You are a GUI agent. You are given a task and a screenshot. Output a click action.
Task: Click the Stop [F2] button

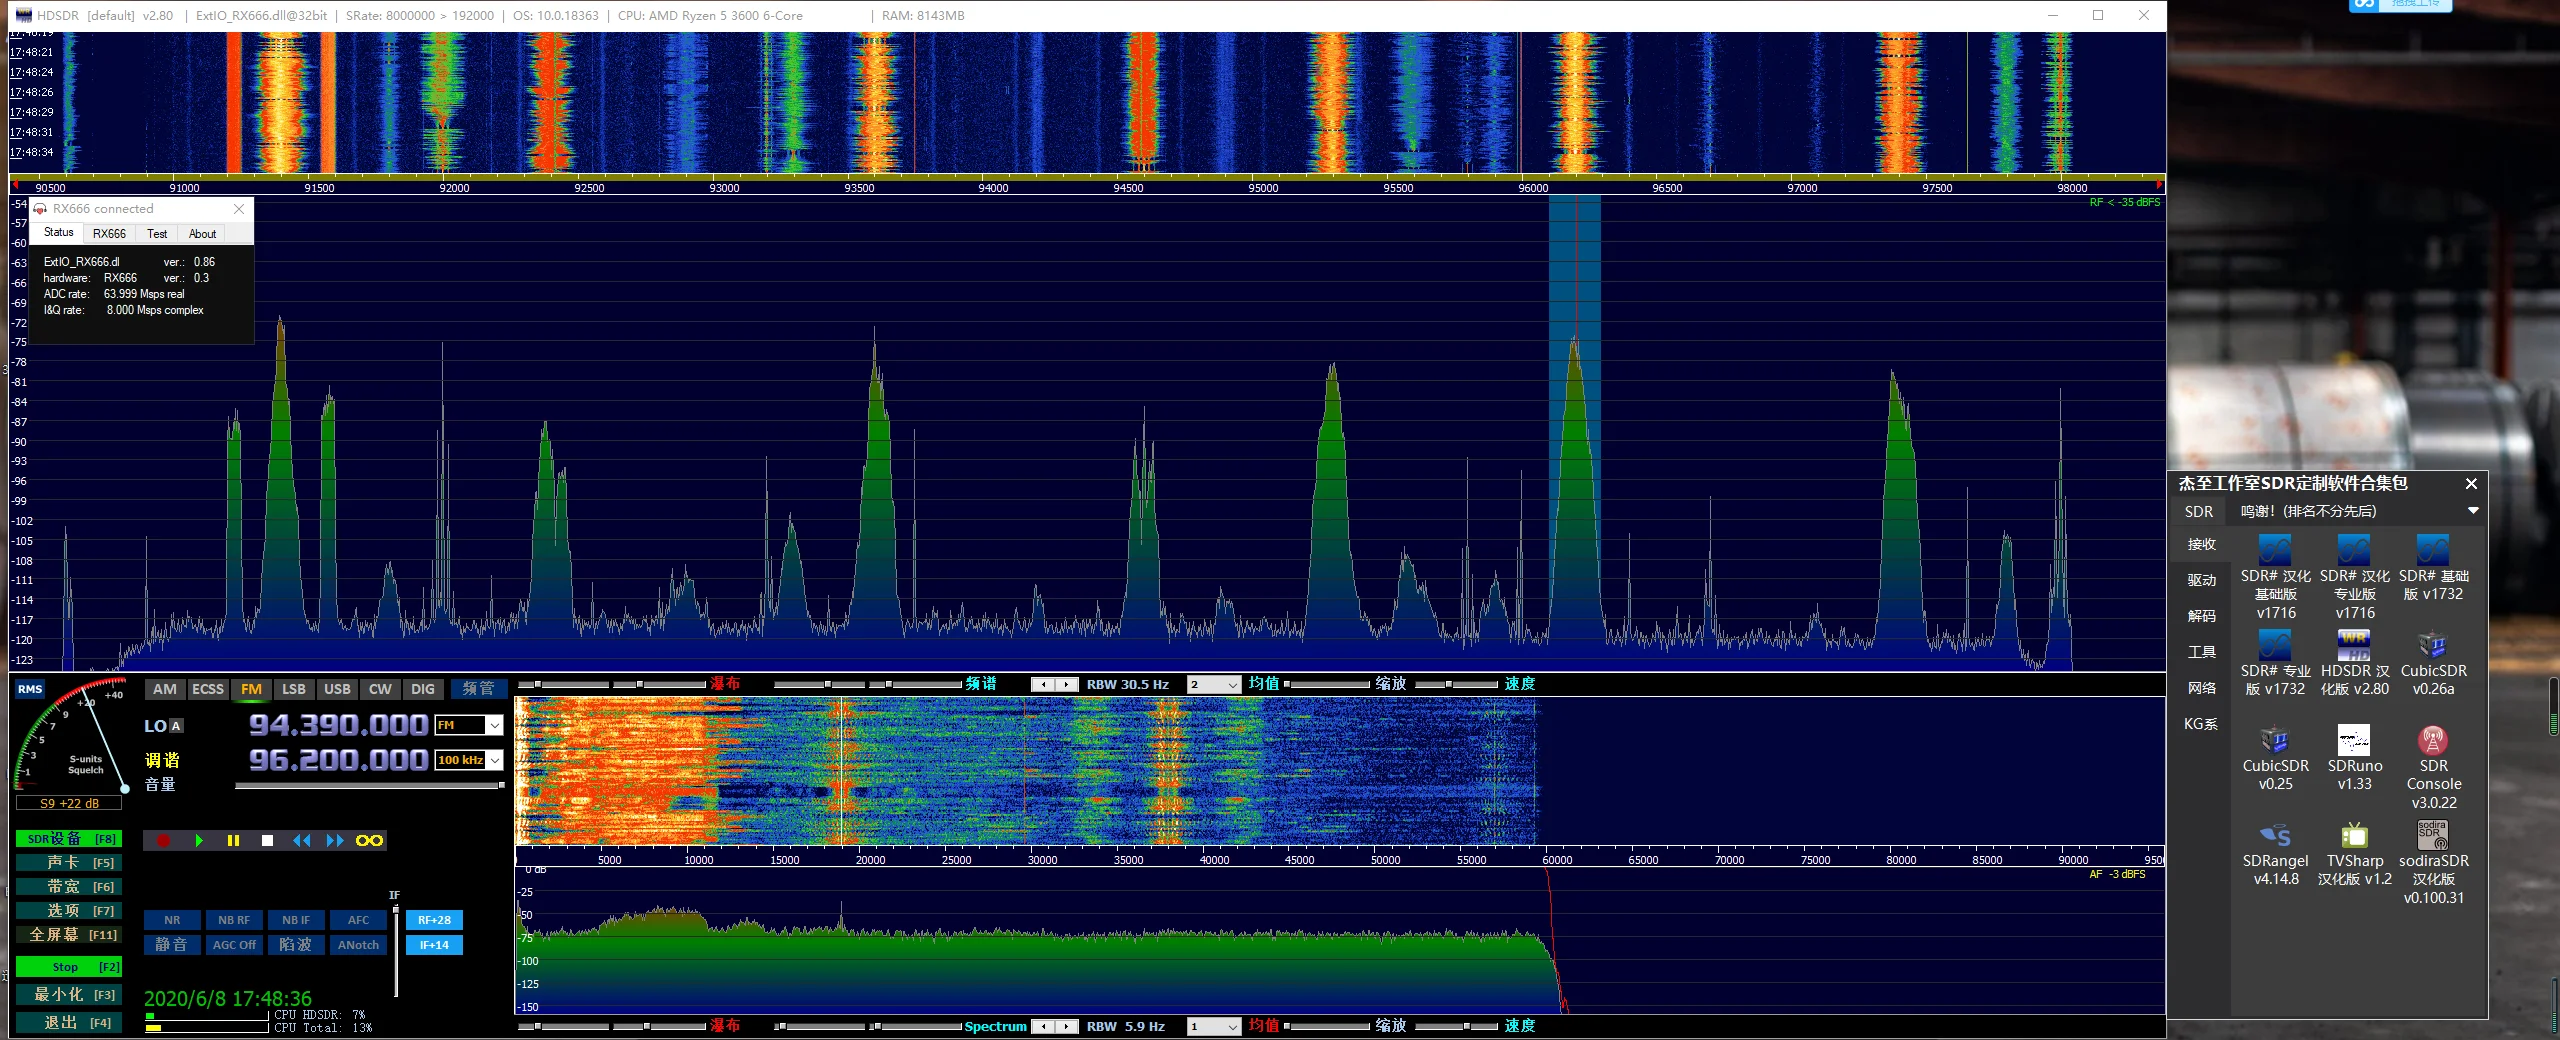point(69,967)
